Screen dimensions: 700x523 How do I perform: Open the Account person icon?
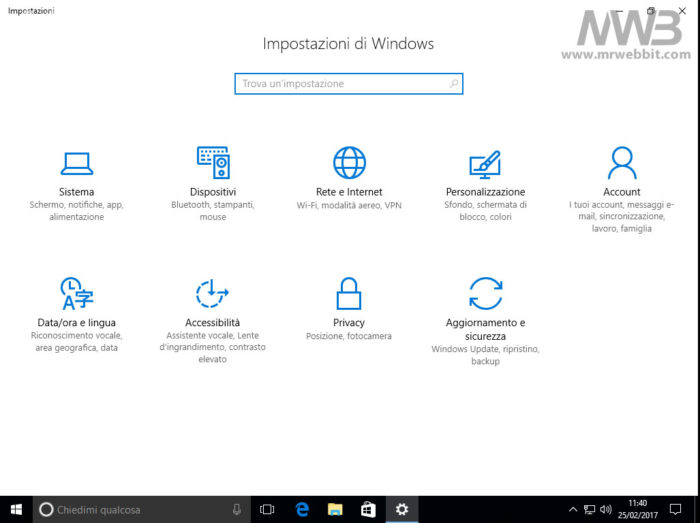(622, 163)
